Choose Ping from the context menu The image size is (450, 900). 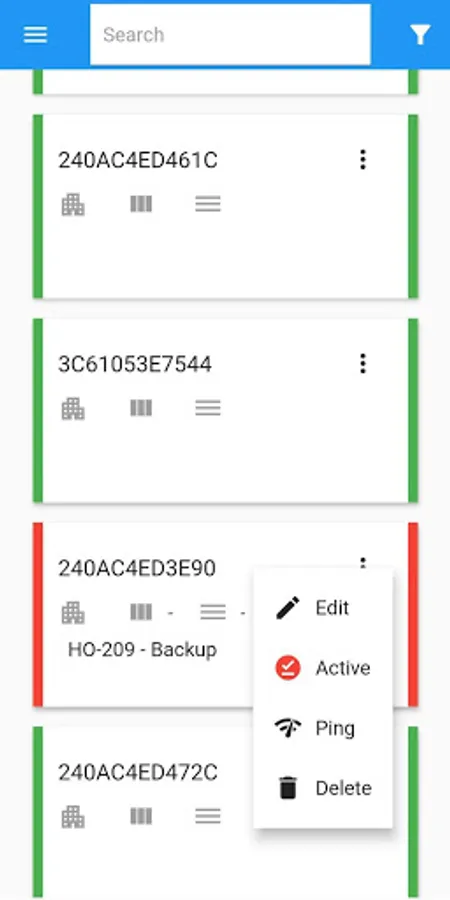(323, 728)
